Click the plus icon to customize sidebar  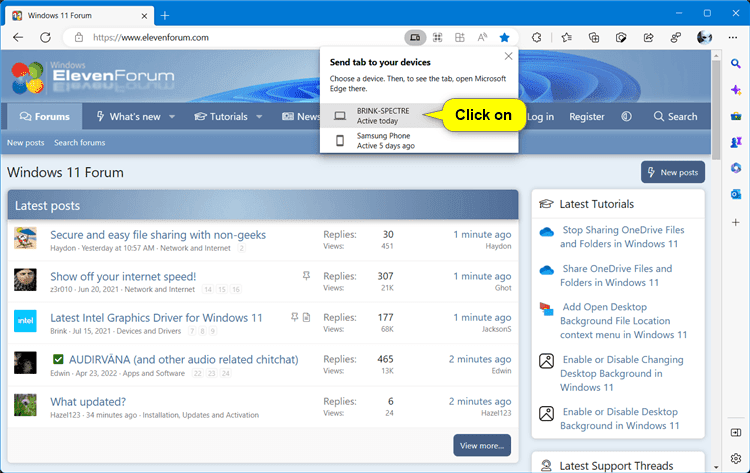(x=736, y=222)
